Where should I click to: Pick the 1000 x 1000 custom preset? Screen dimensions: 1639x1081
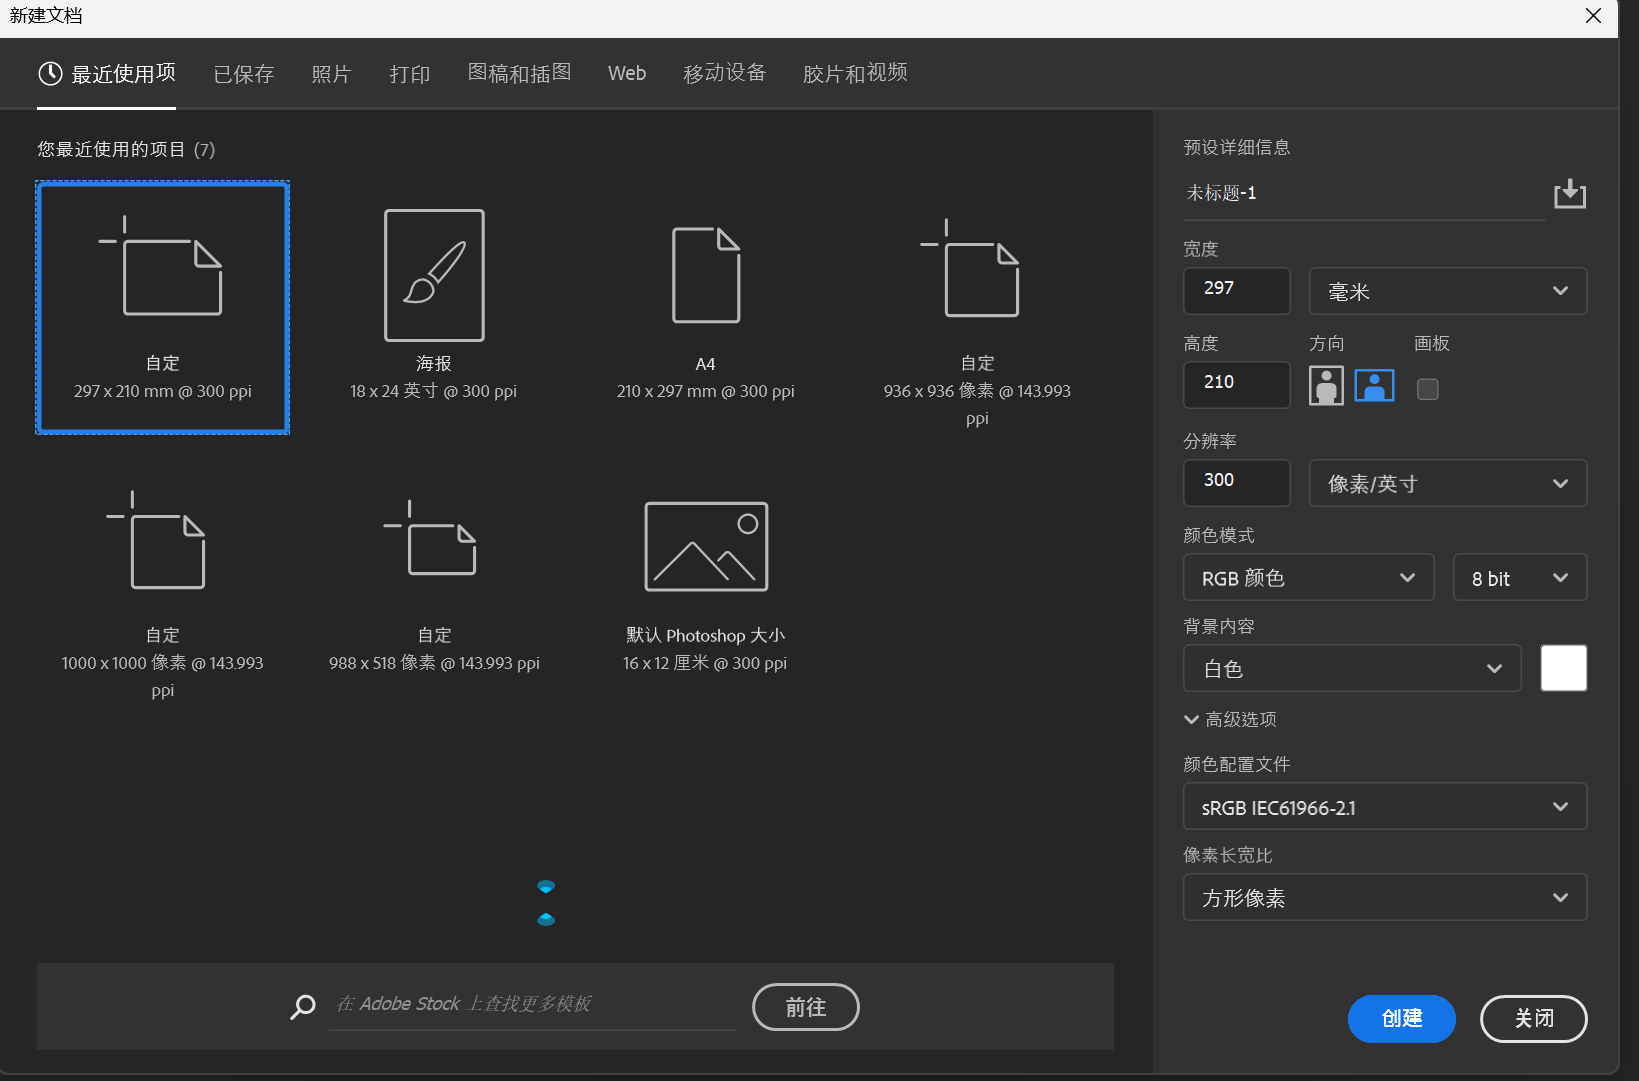(x=162, y=545)
